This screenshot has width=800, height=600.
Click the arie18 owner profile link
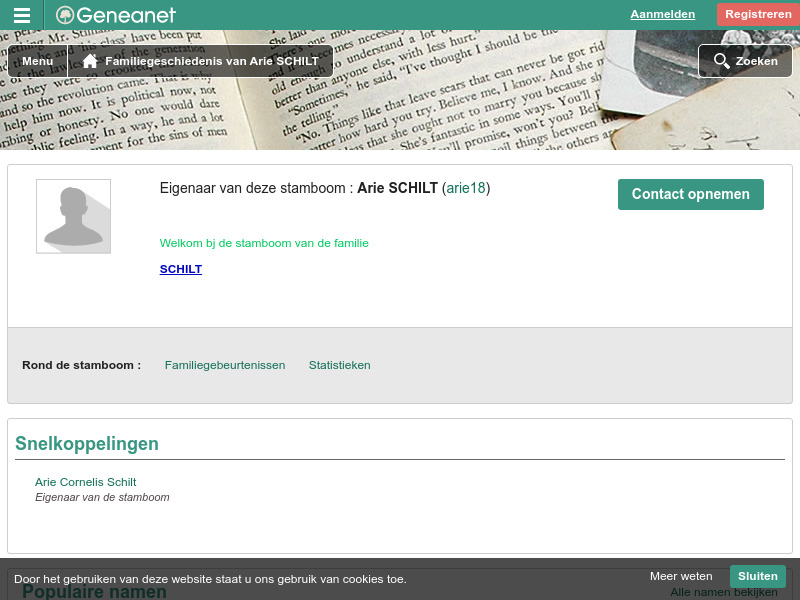click(464, 187)
